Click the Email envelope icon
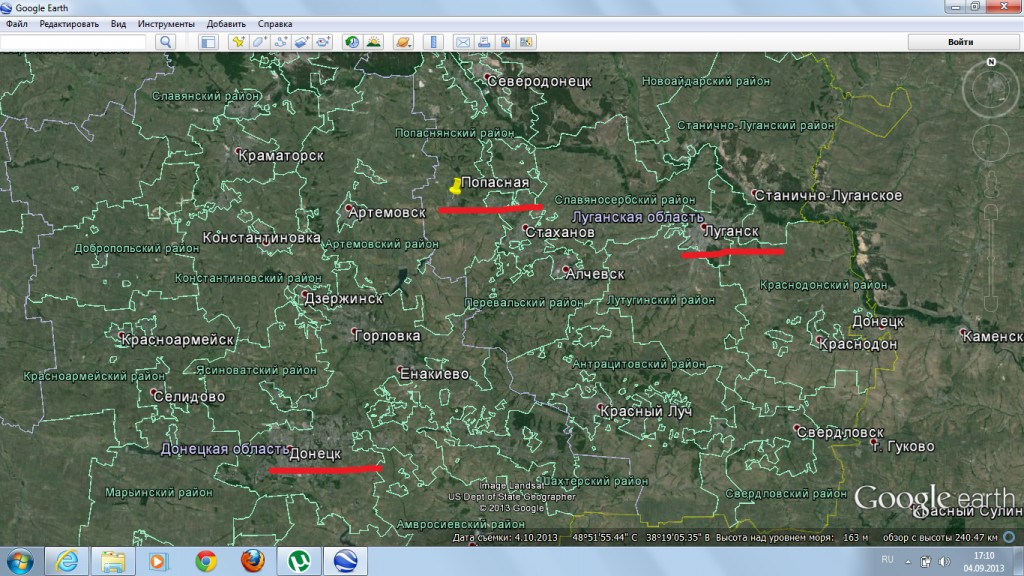 [x=463, y=42]
